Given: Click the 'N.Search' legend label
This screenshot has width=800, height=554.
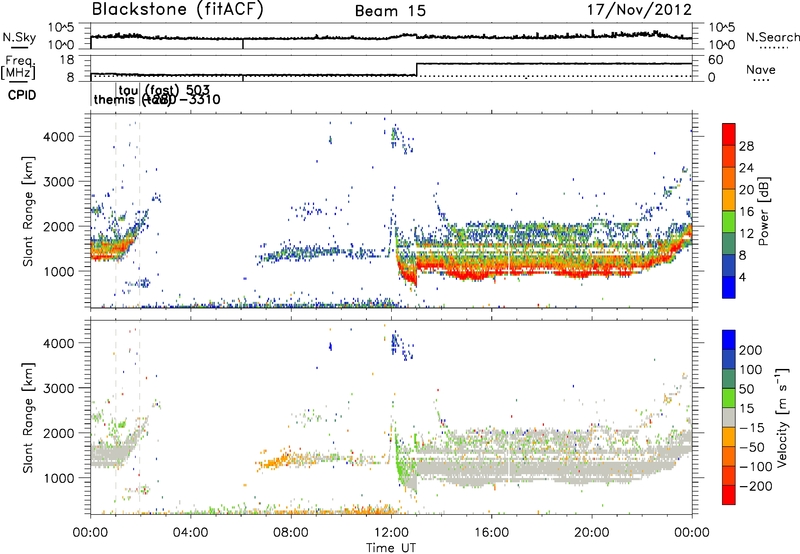Looking at the screenshot, I should (773, 37).
